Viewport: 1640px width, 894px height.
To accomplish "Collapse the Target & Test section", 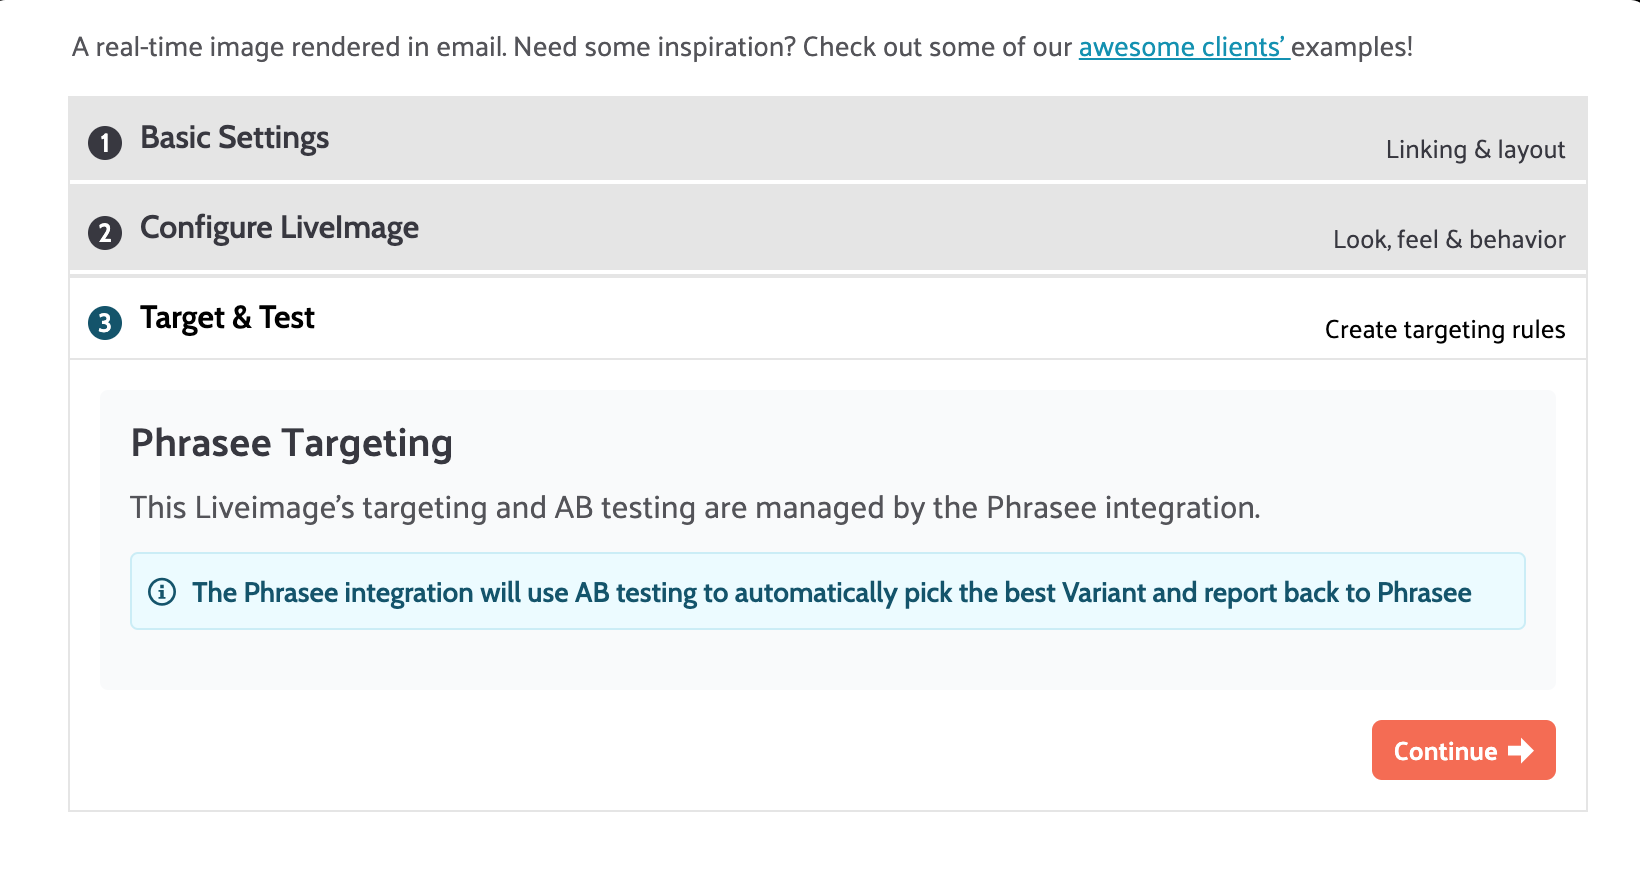I will click(800, 319).
